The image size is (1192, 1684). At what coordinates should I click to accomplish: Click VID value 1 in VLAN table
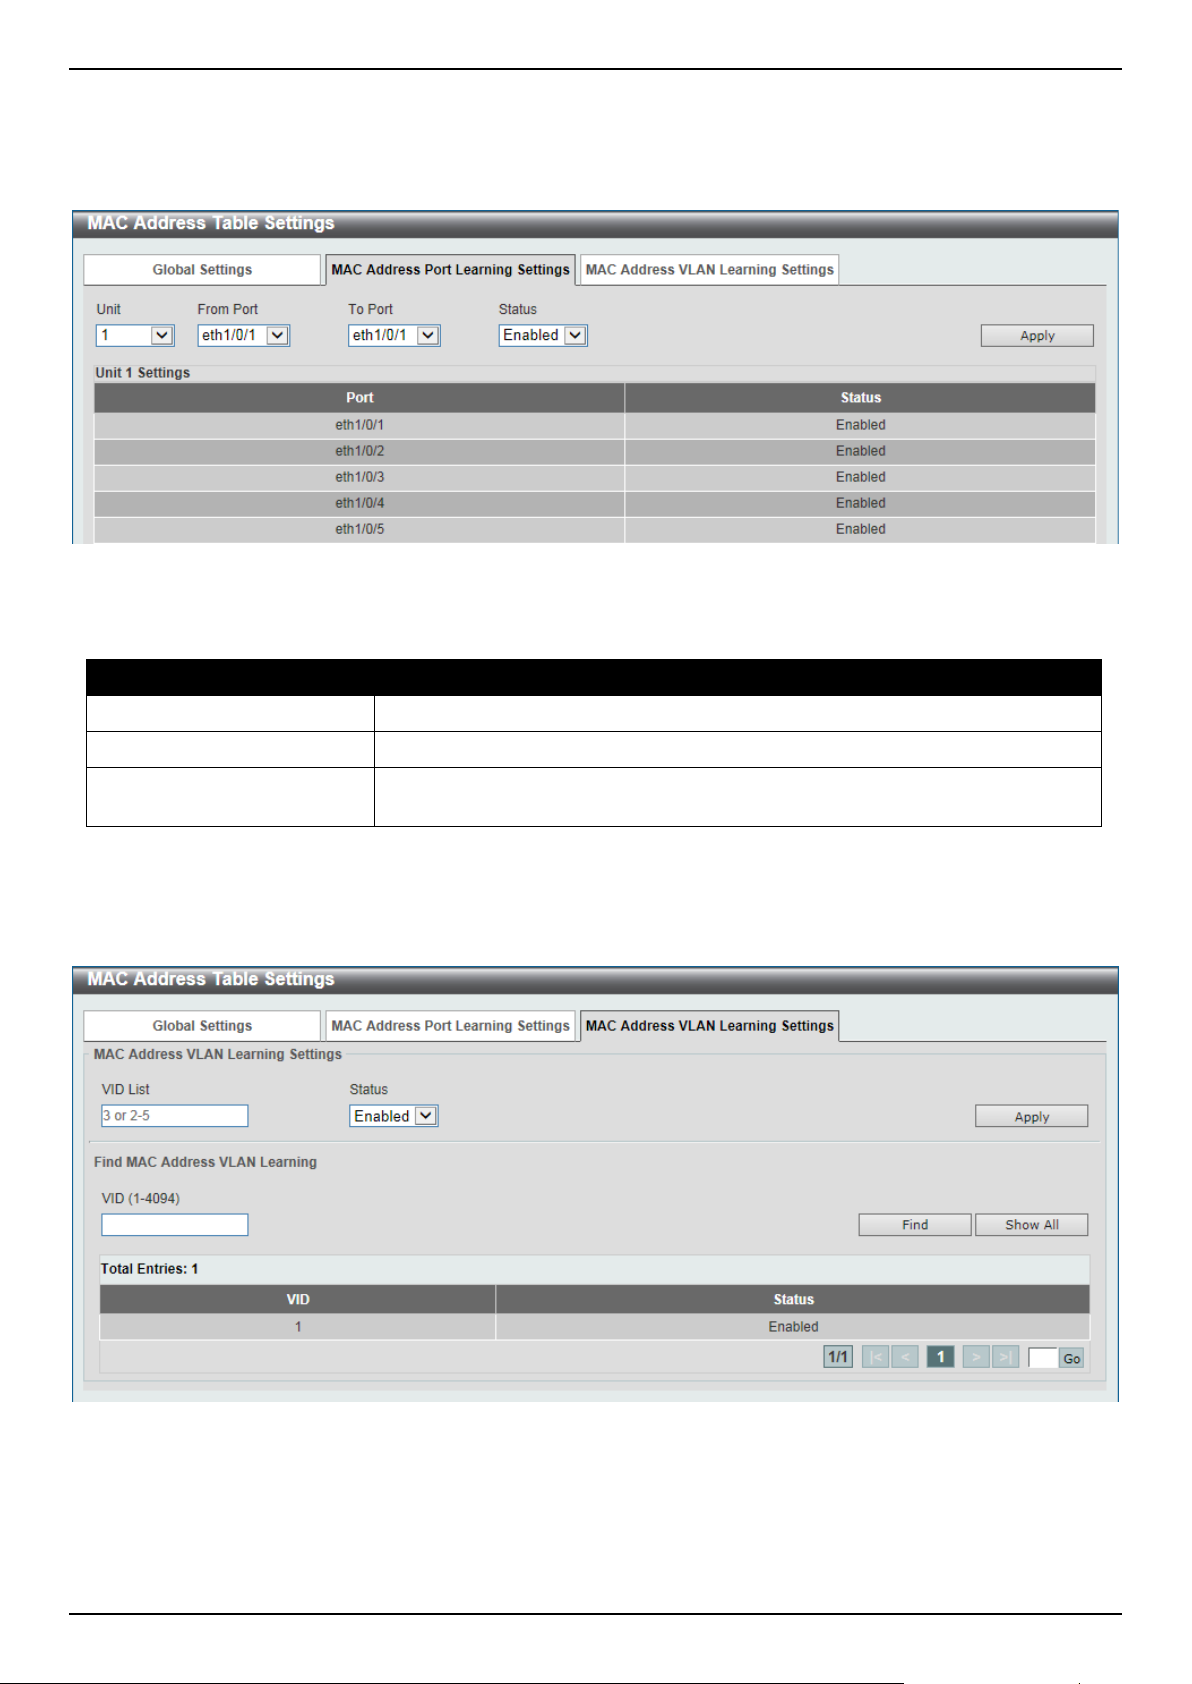pos(298,1327)
